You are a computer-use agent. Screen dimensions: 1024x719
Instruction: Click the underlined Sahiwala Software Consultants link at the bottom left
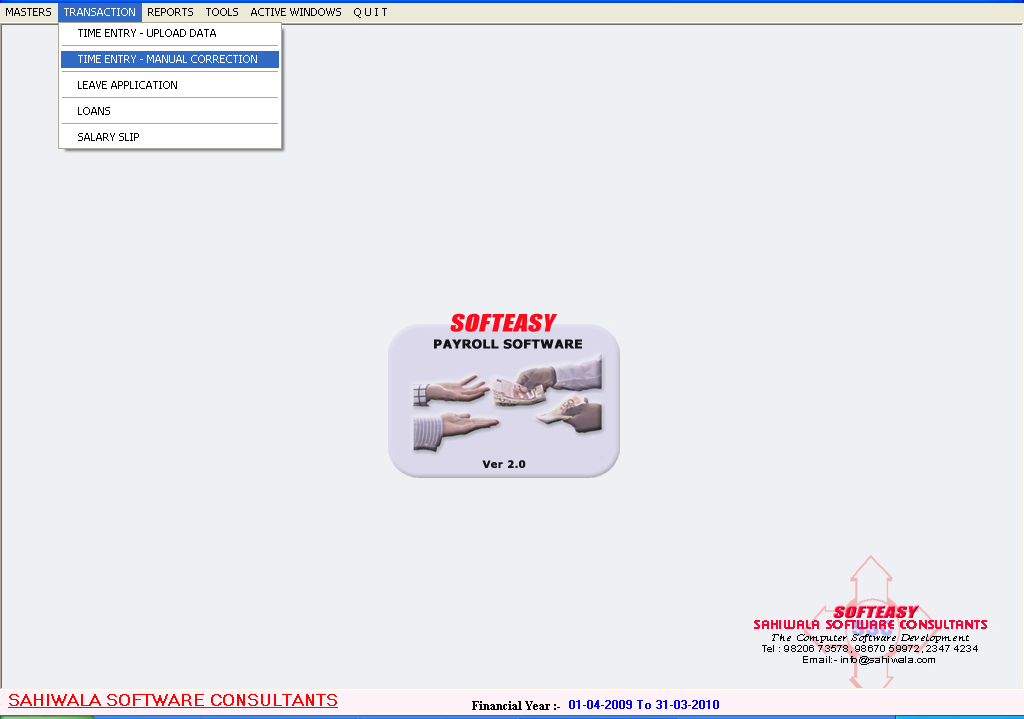(173, 700)
